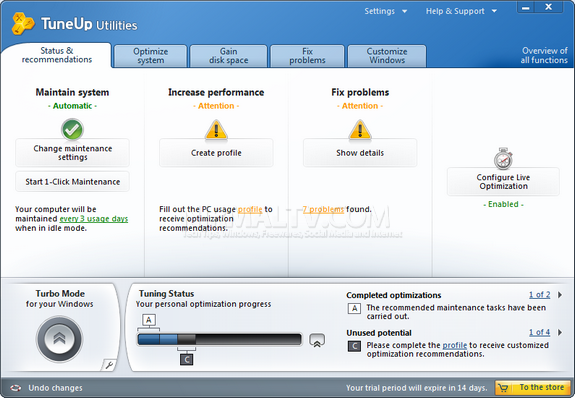Screen dimensions: 575x398
Task: Show next completed optimization with arrow
Action: [560, 295]
